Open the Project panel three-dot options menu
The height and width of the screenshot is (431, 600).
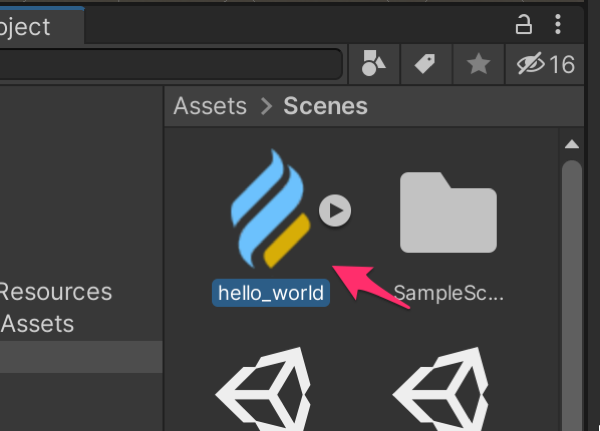pos(559,24)
